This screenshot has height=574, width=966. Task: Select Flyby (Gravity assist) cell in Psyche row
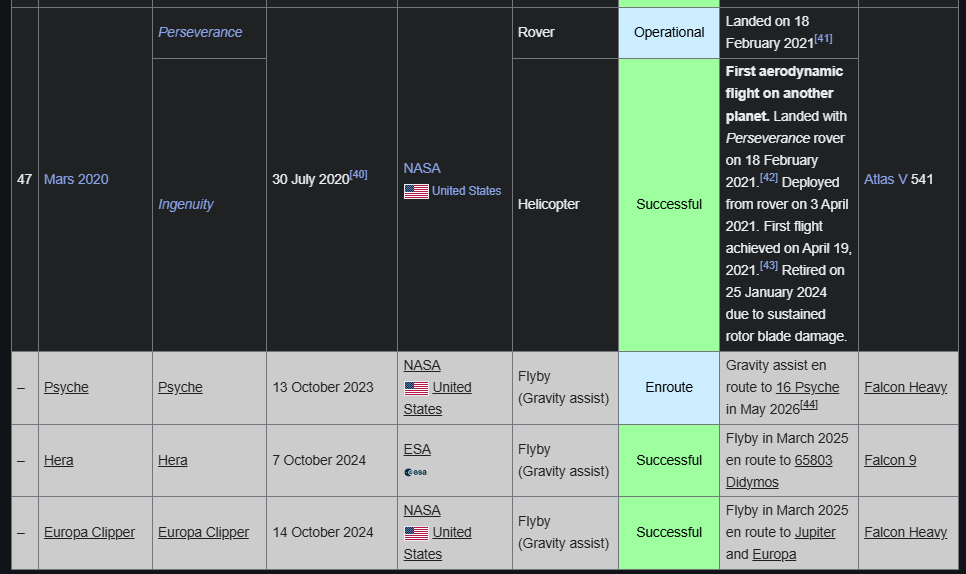[565, 387]
